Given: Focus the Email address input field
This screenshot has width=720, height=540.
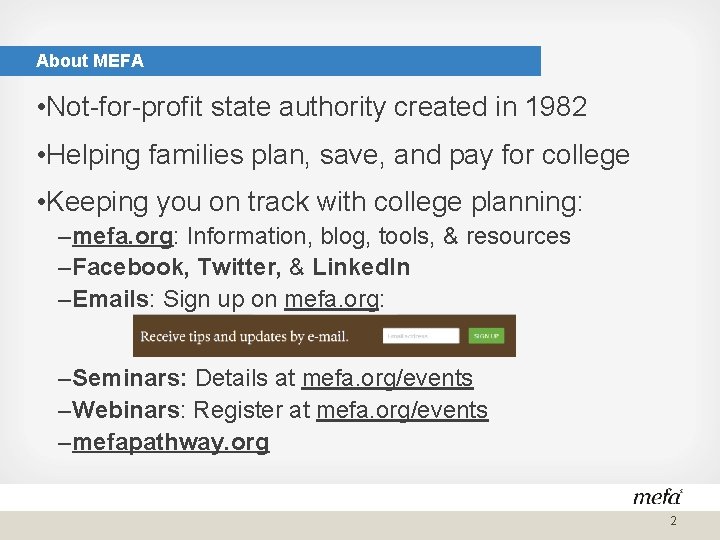Looking at the screenshot, I should click(421, 336).
